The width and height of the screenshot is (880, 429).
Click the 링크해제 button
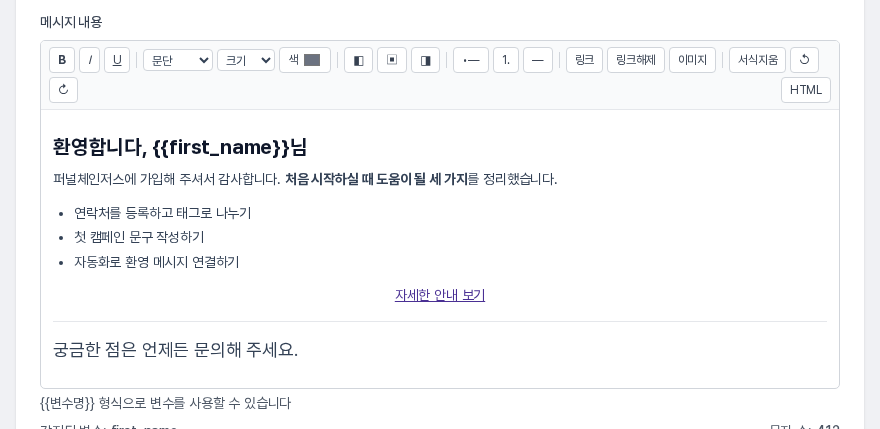pos(636,60)
